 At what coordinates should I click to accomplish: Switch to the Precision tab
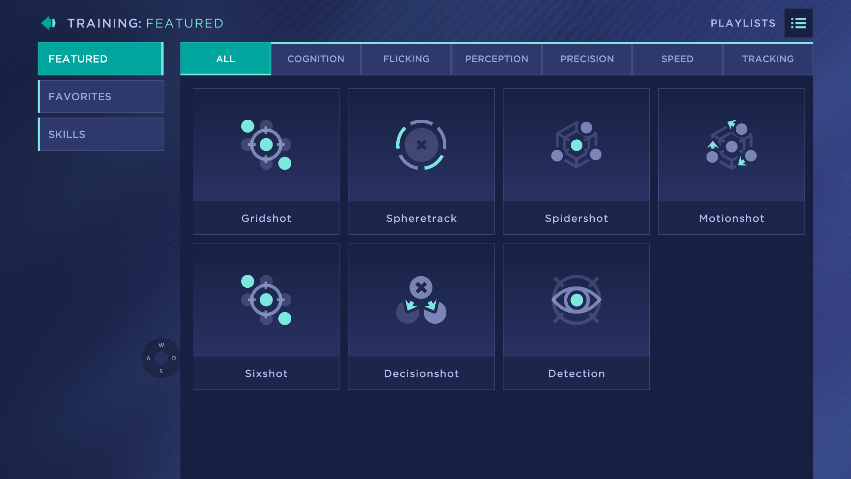[x=587, y=59]
